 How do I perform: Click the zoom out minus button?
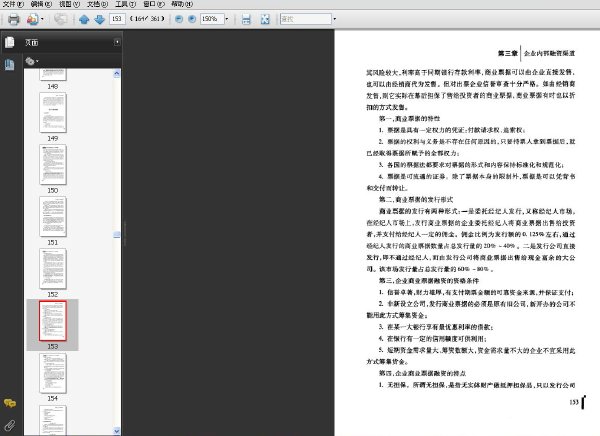tap(179, 19)
